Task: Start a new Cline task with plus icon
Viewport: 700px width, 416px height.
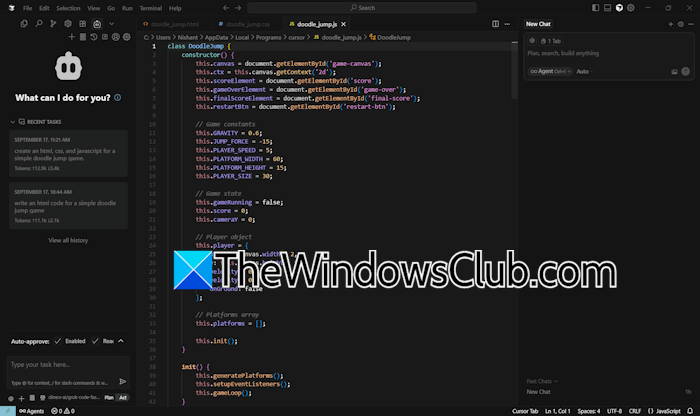Action: pos(71,37)
